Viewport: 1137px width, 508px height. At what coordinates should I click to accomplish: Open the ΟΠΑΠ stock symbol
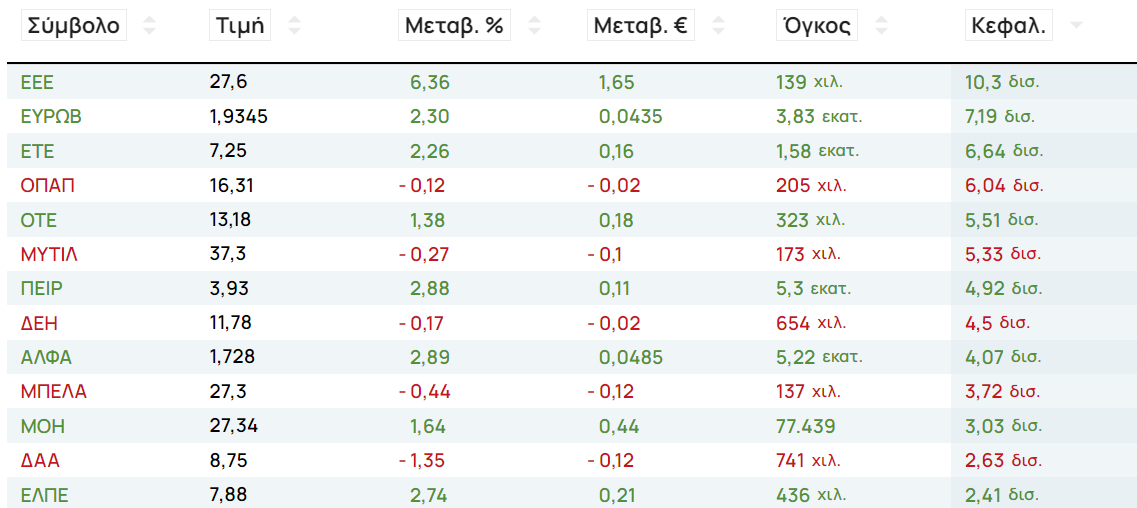pyautogui.click(x=48, y=185)
